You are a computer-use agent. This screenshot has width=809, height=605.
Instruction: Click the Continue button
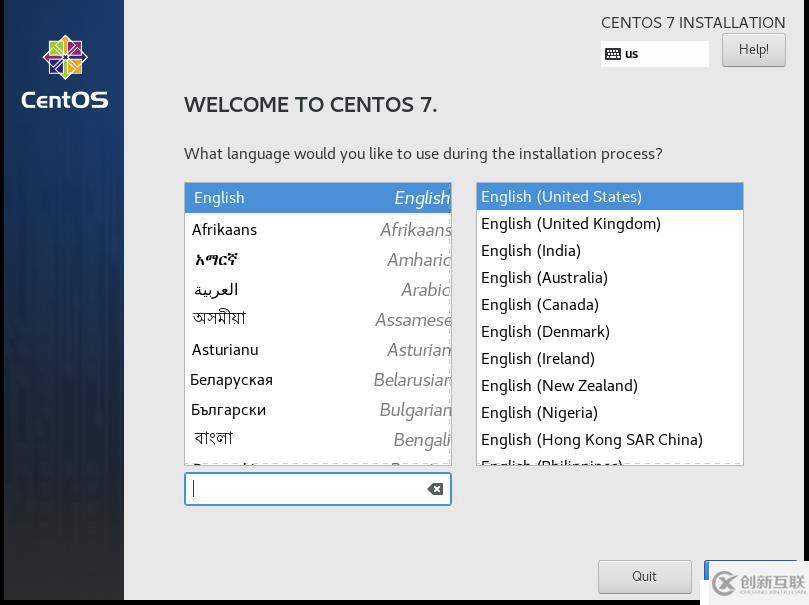[760, 576]
